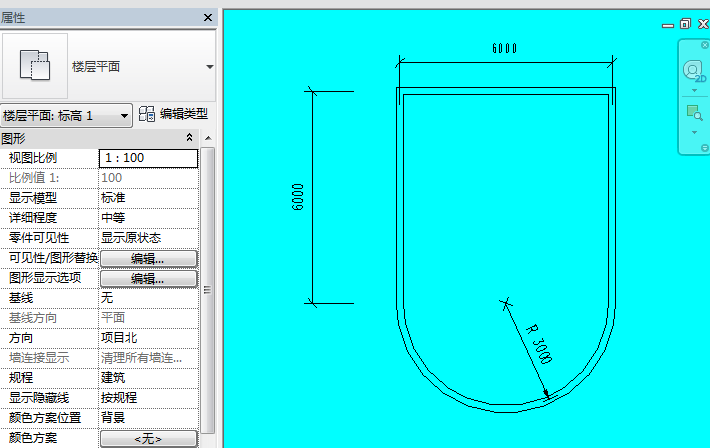Image resolution: width=710 pixels, height=448 pixels.
Task: Close the Properties (属性) panel
Action: (208, 18)
